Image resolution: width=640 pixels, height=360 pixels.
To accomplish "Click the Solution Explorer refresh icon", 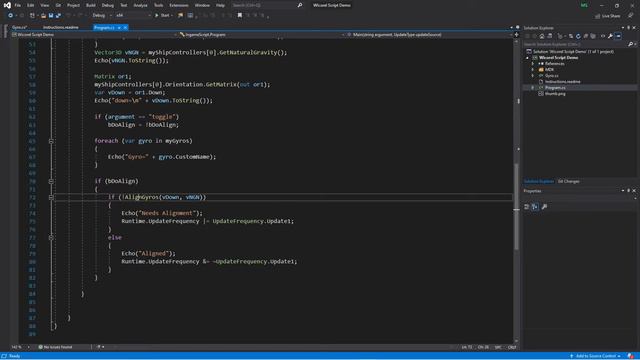I will (x=578, y=36).
